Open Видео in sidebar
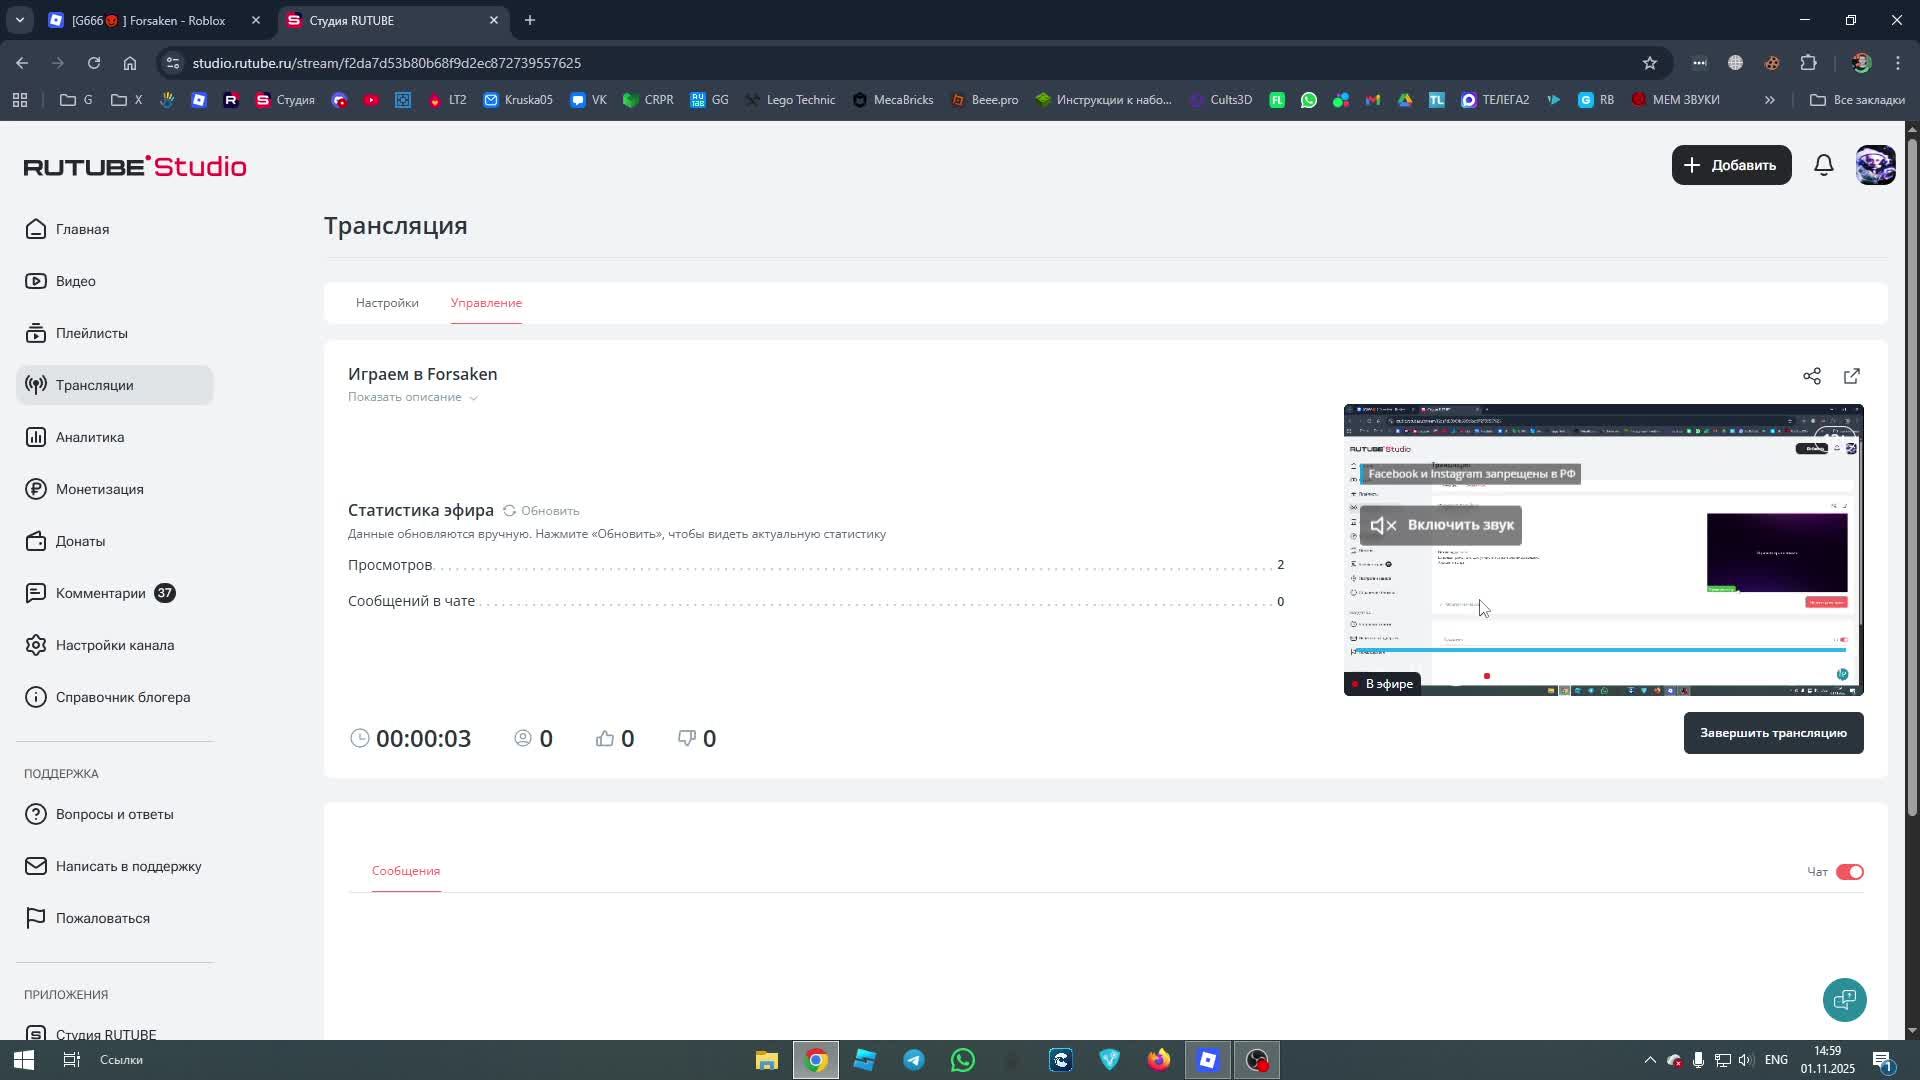The width and height of the screenshot is (1920, 1080). tap(114, 281)
